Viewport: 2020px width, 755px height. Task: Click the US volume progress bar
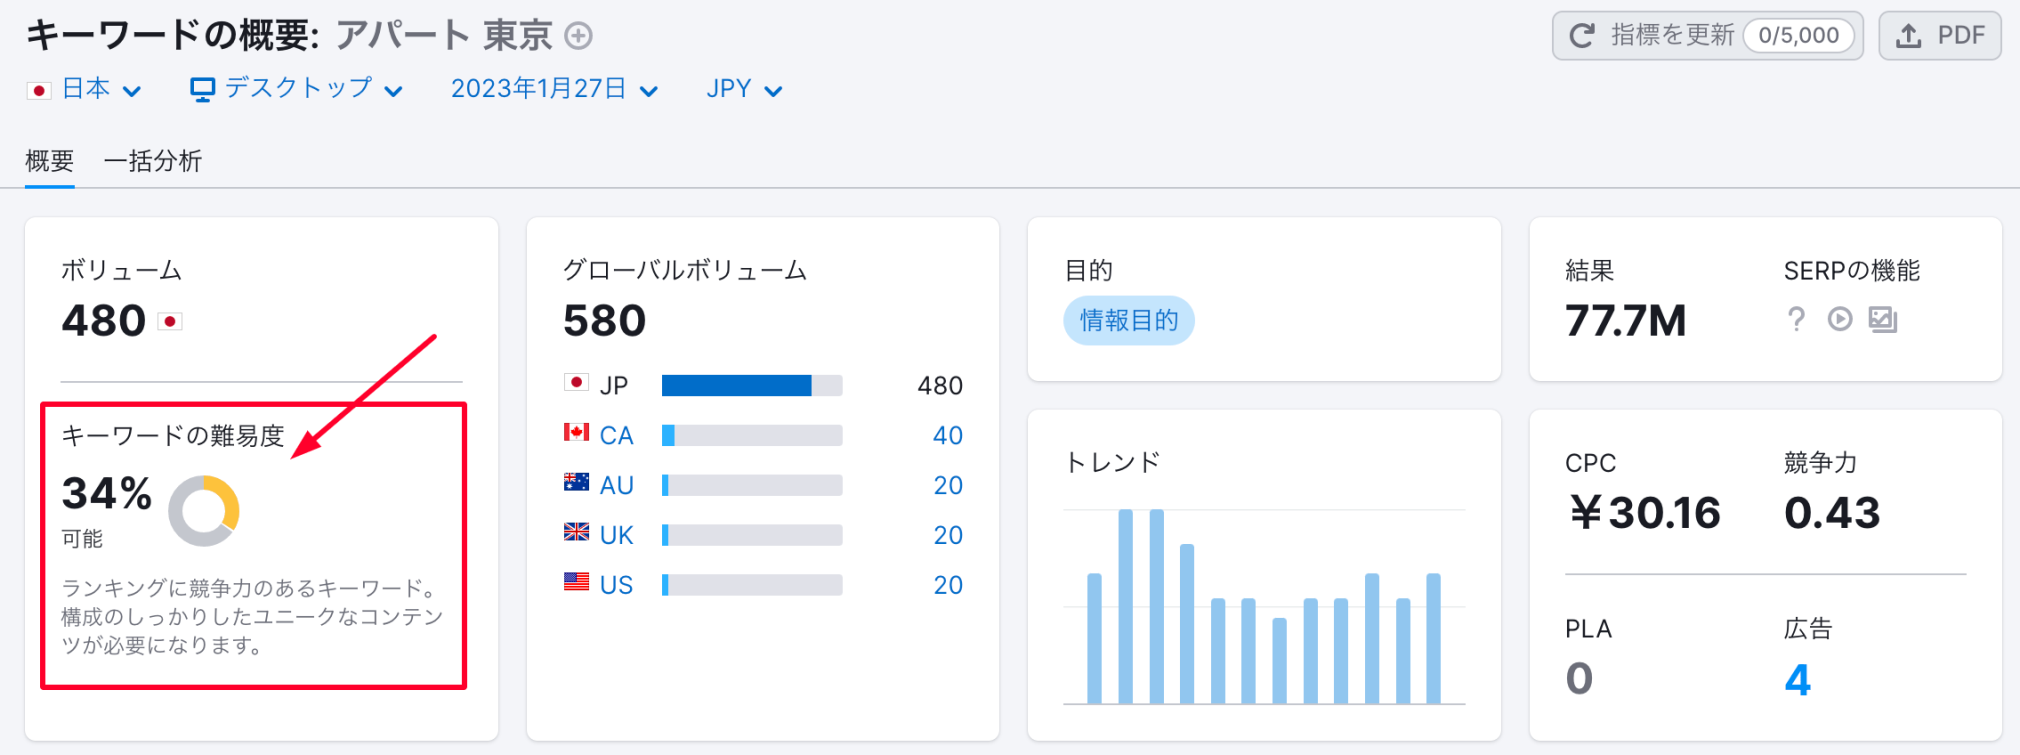752,585
